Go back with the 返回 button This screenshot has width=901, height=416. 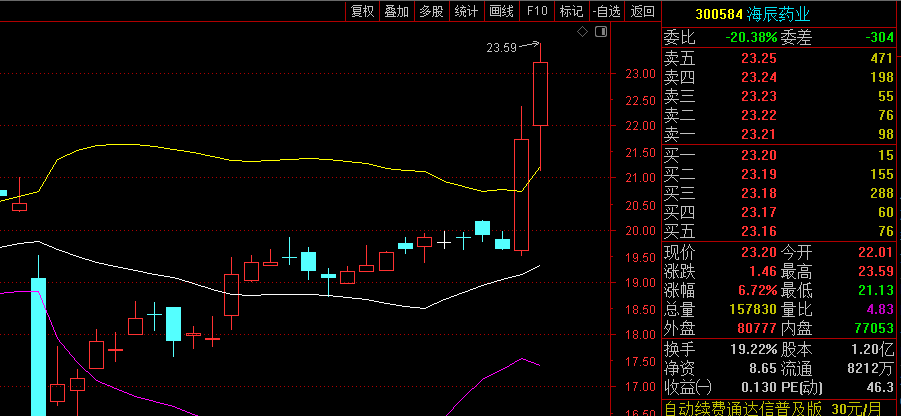[642, 11]
